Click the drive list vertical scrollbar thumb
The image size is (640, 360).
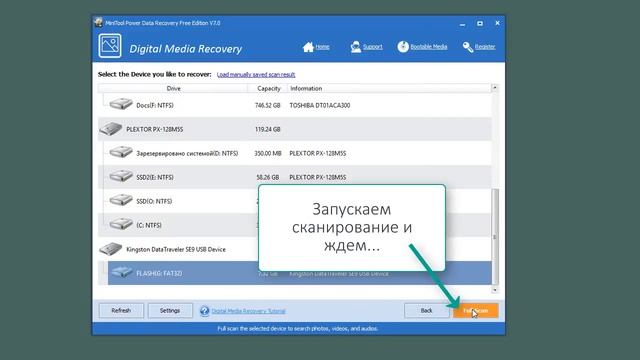pos(495,236)
